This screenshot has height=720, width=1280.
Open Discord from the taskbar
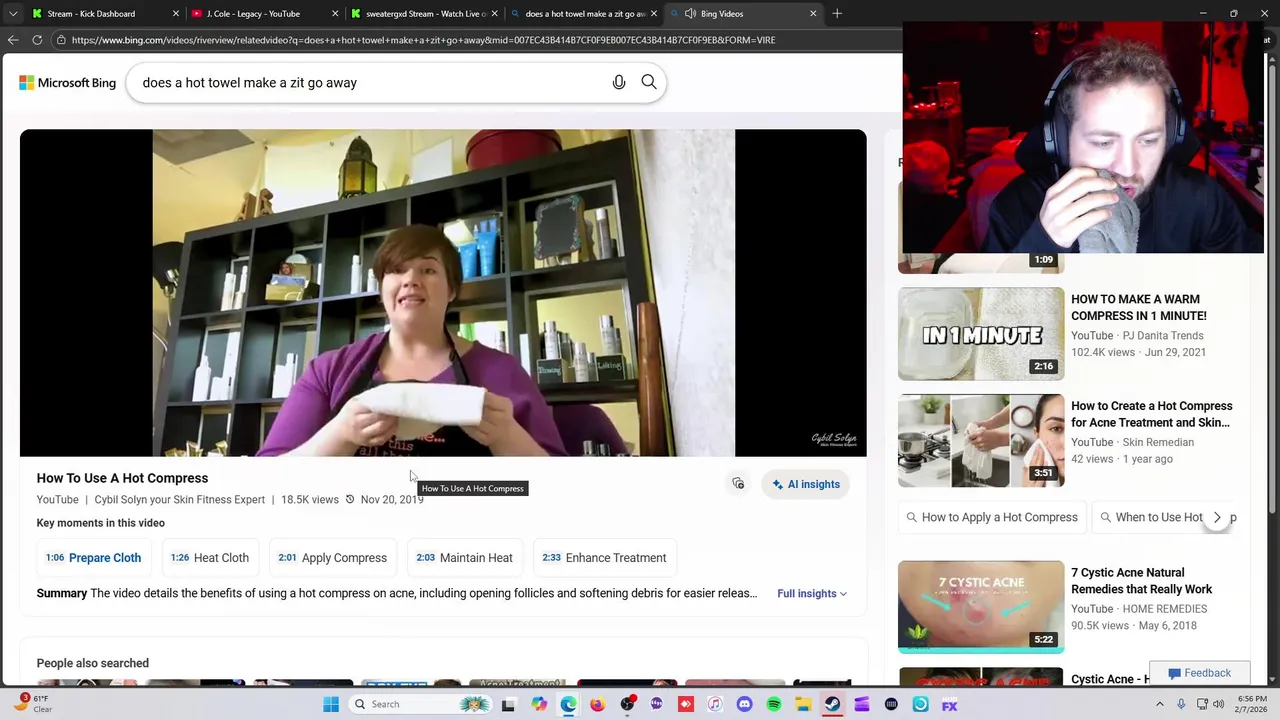744,704
